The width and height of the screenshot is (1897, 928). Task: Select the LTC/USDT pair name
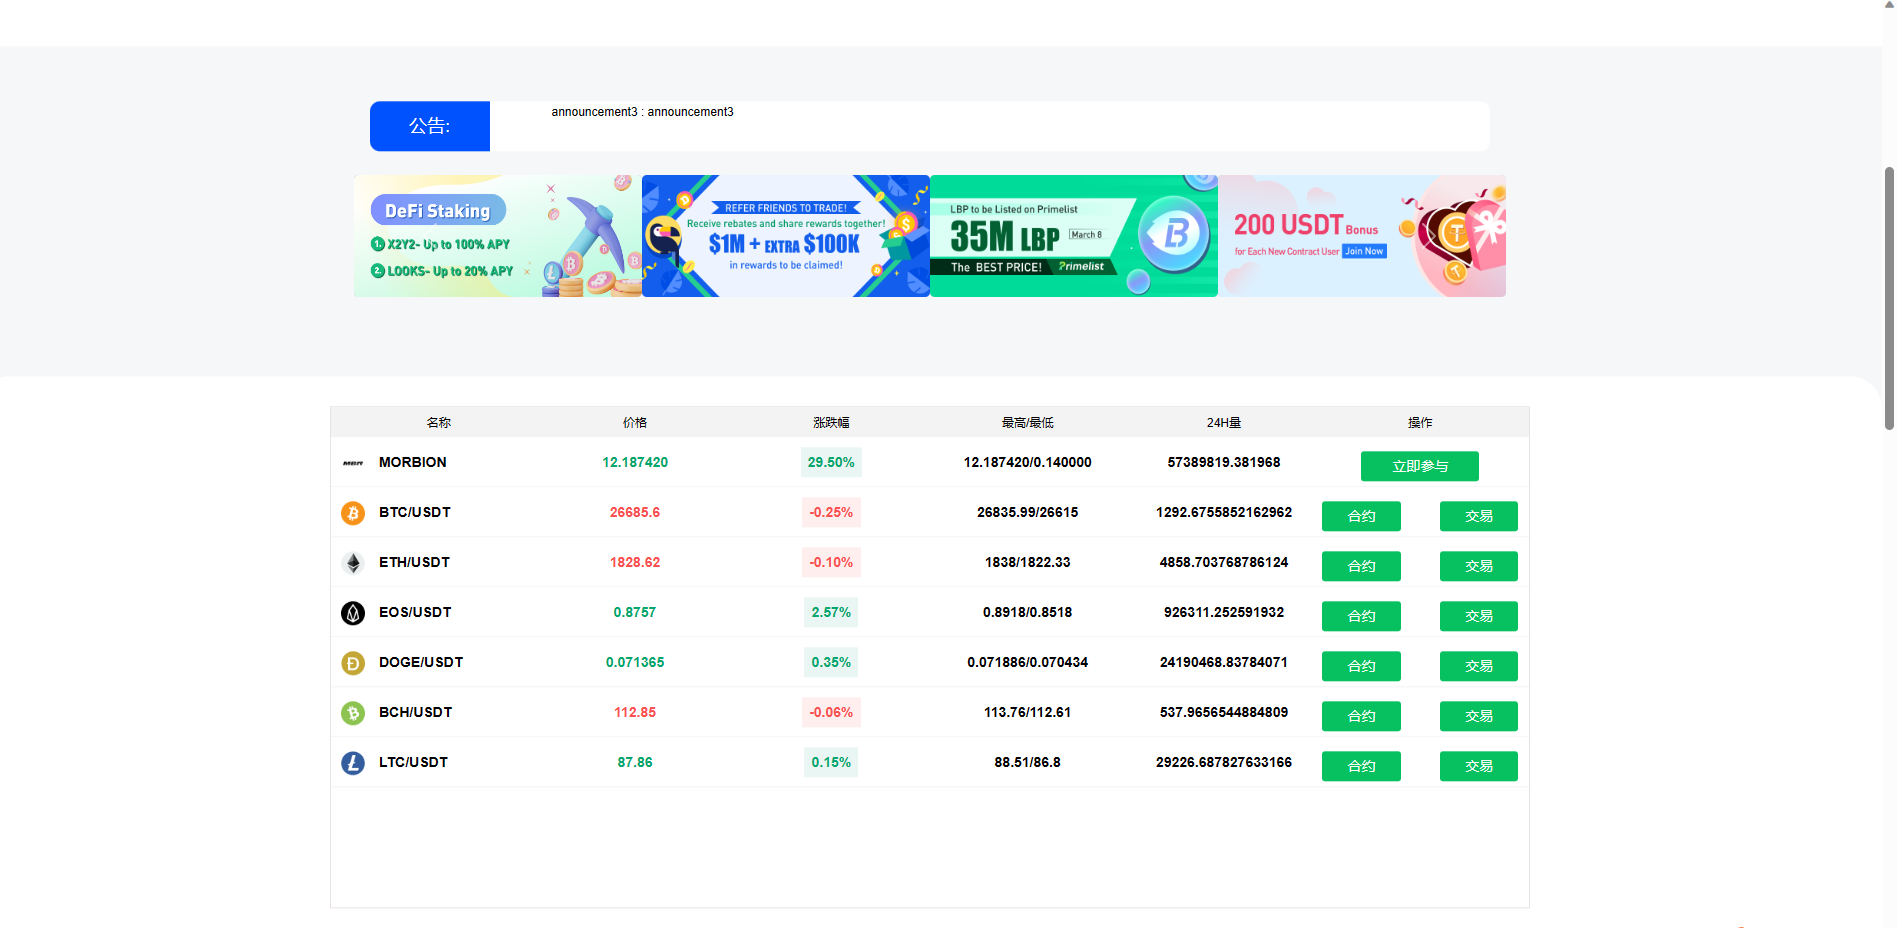pyautogui.click(x=414, y=762)
